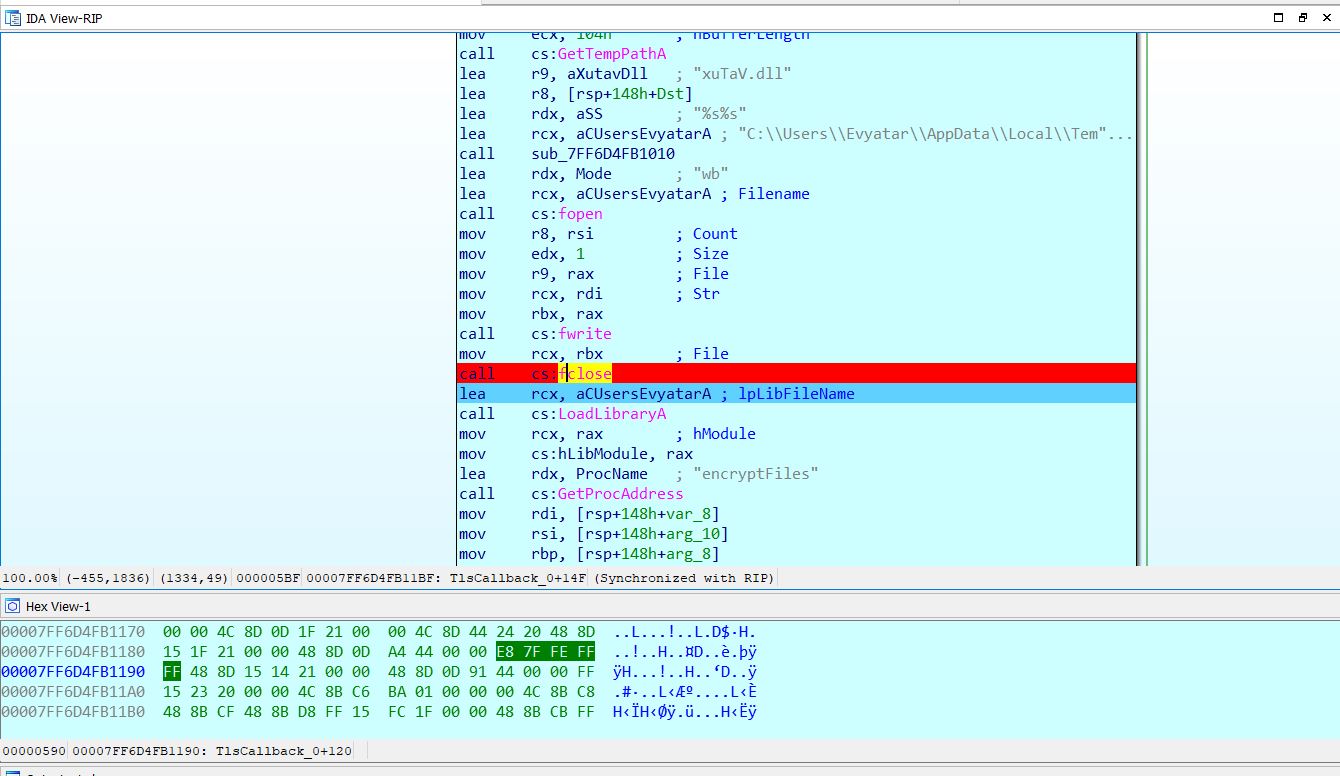1340x776 pixels.
Task: Float the IDA View-RIP panel with restore icon
Action: [1302, 17]
